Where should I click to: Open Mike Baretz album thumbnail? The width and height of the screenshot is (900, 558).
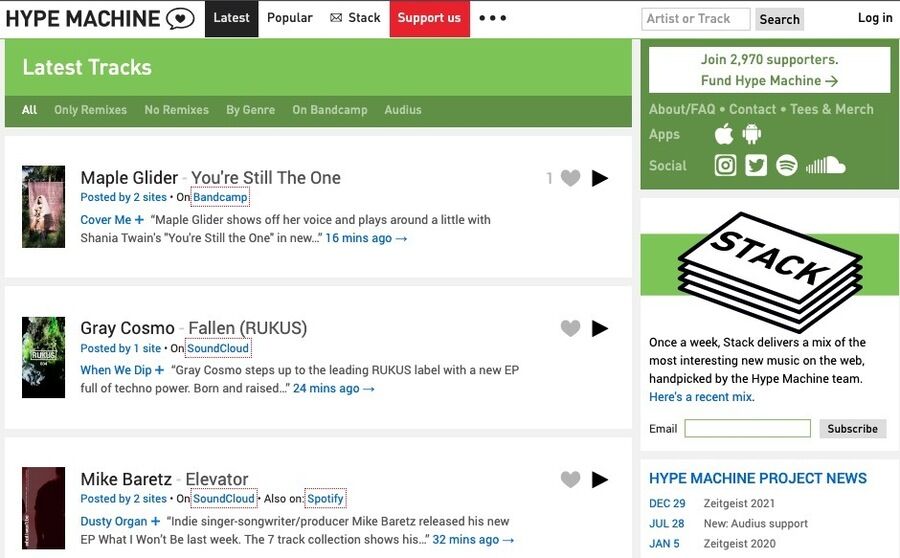tap(43, 508)
